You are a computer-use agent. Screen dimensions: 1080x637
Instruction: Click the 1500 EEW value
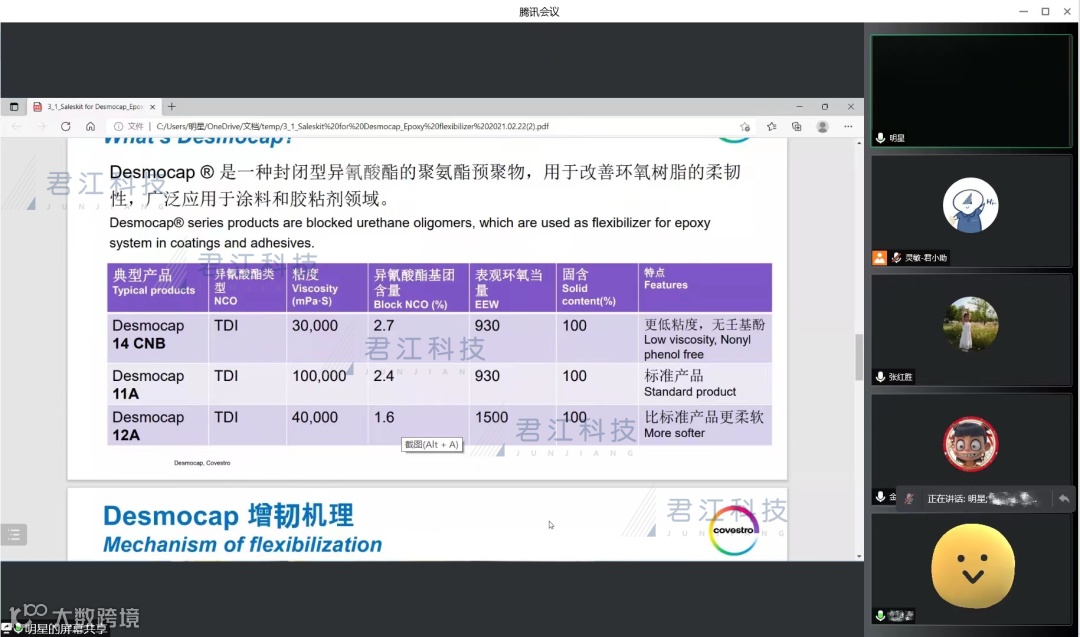pos(491,417)
